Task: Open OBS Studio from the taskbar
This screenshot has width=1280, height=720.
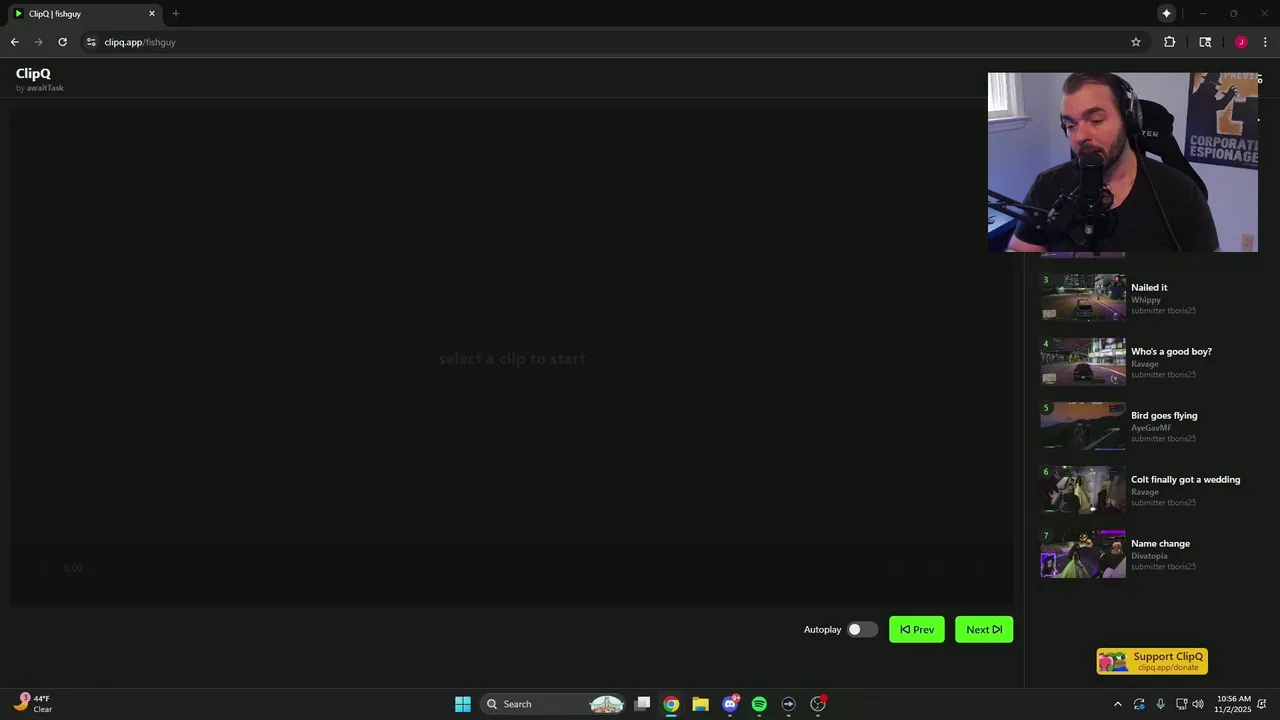Action: coord(818,704)
